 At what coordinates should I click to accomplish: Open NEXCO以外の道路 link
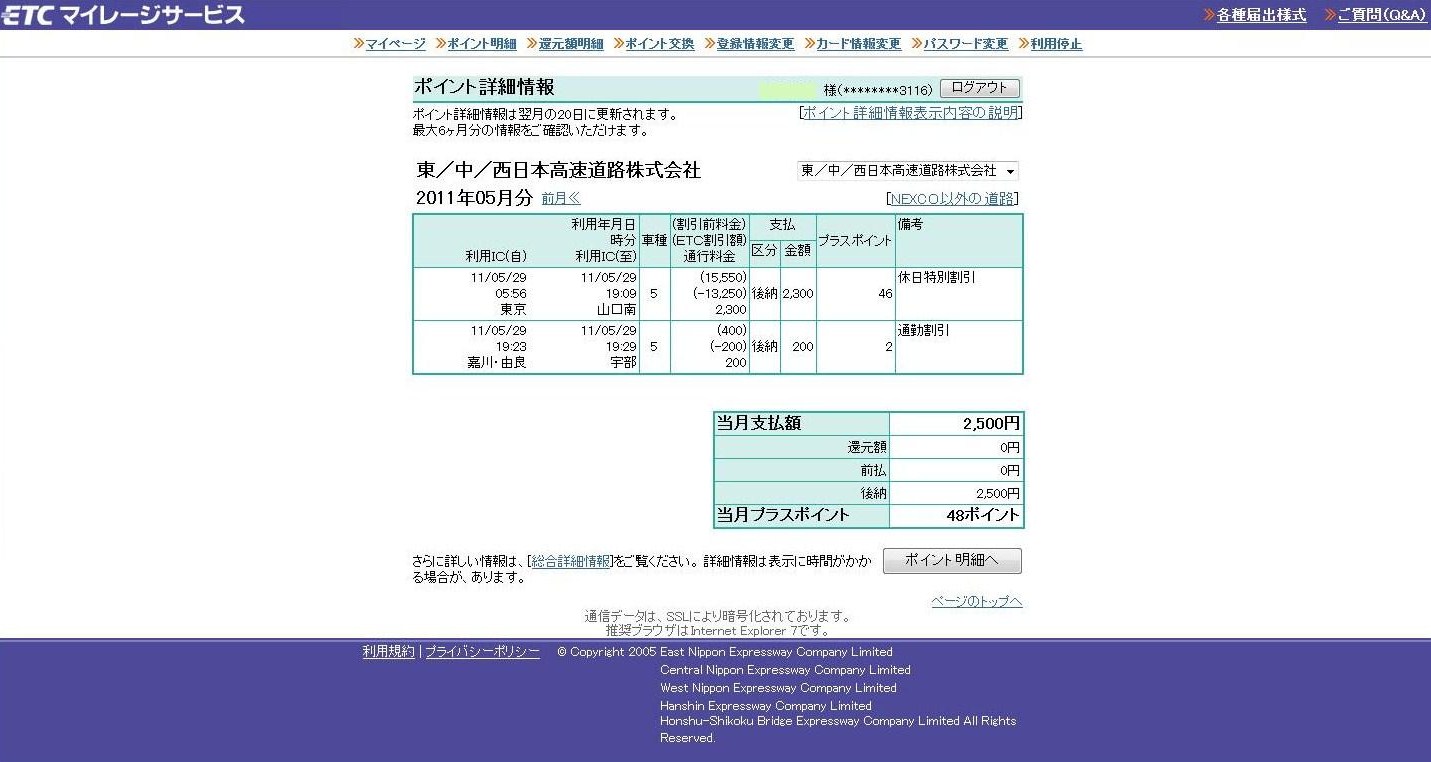pos(952,199)
